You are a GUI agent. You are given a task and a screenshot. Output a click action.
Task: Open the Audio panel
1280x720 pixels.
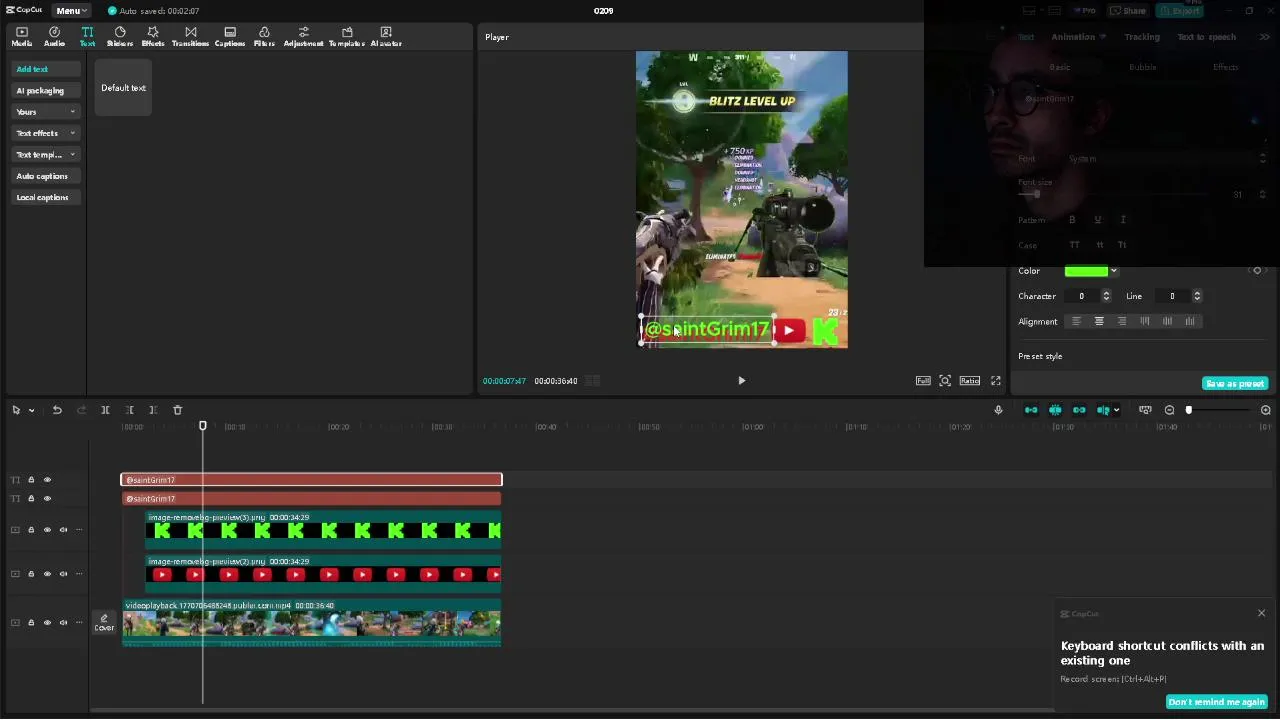[54, 37]
